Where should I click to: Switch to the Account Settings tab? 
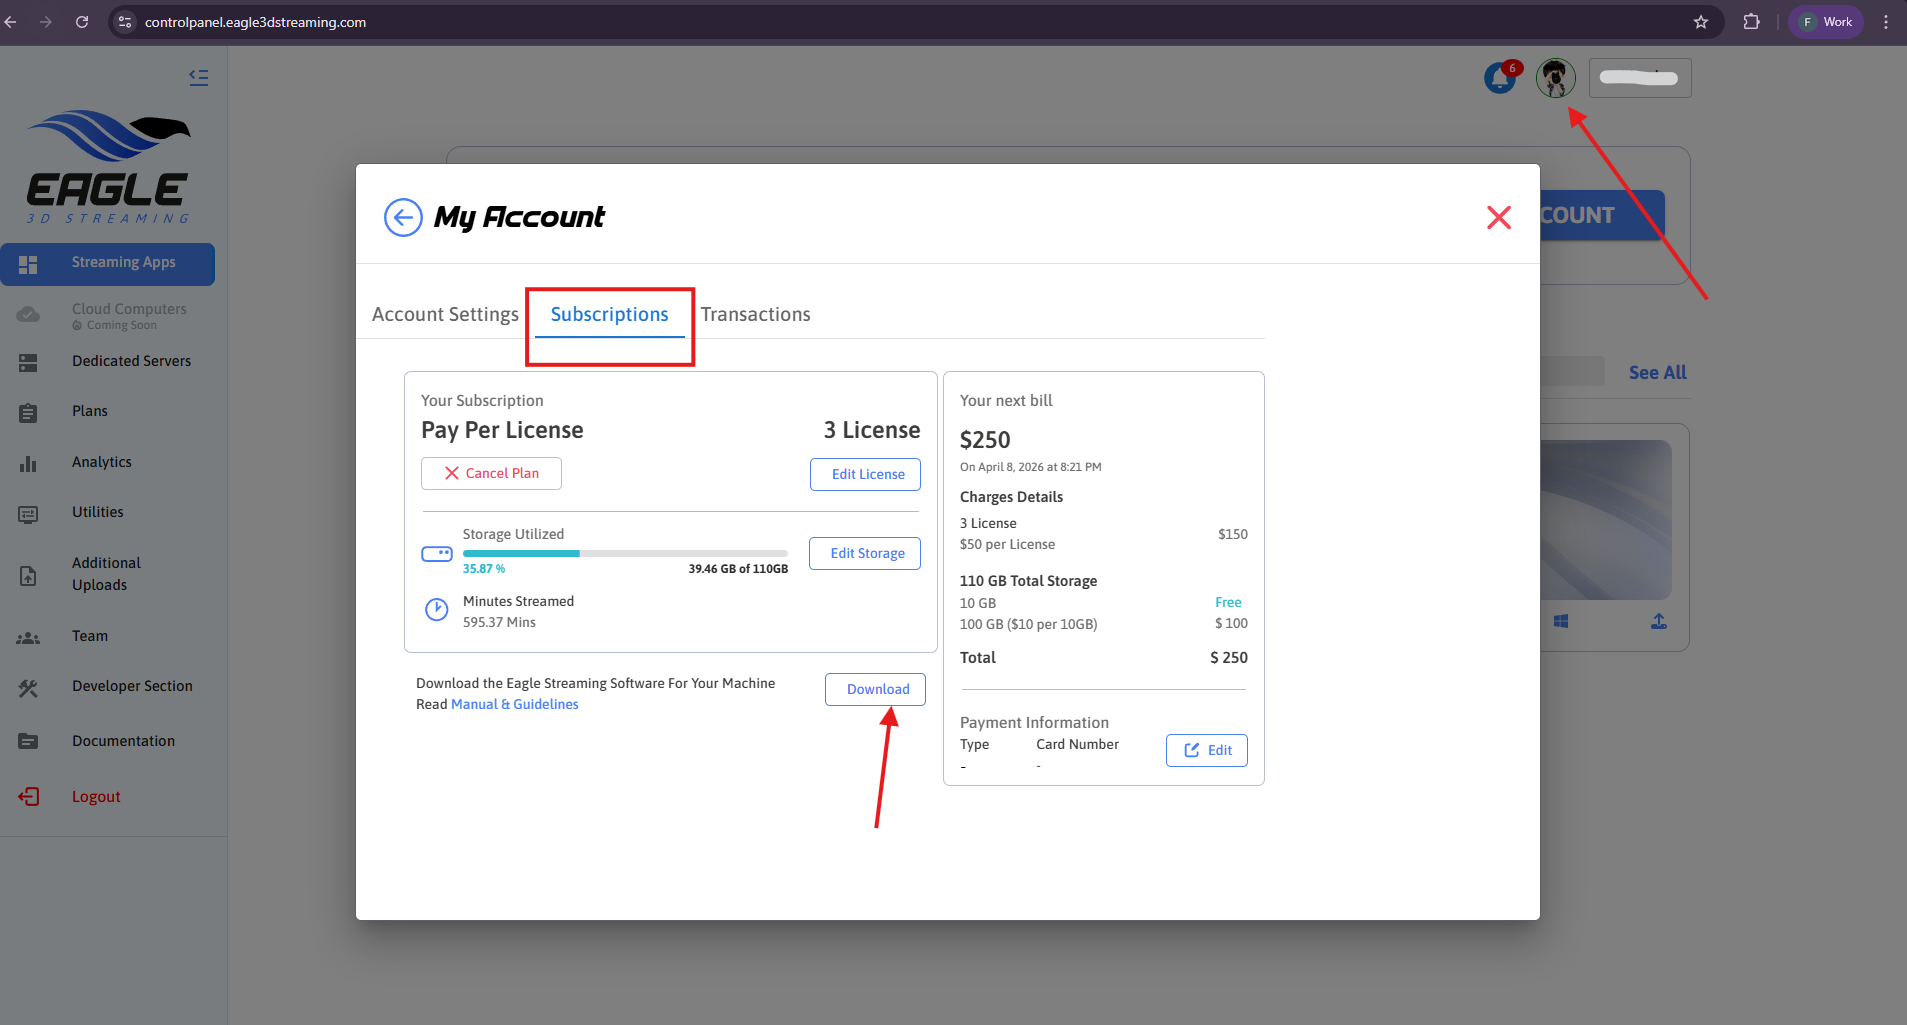pyautogui.click(x=445, y=314)
